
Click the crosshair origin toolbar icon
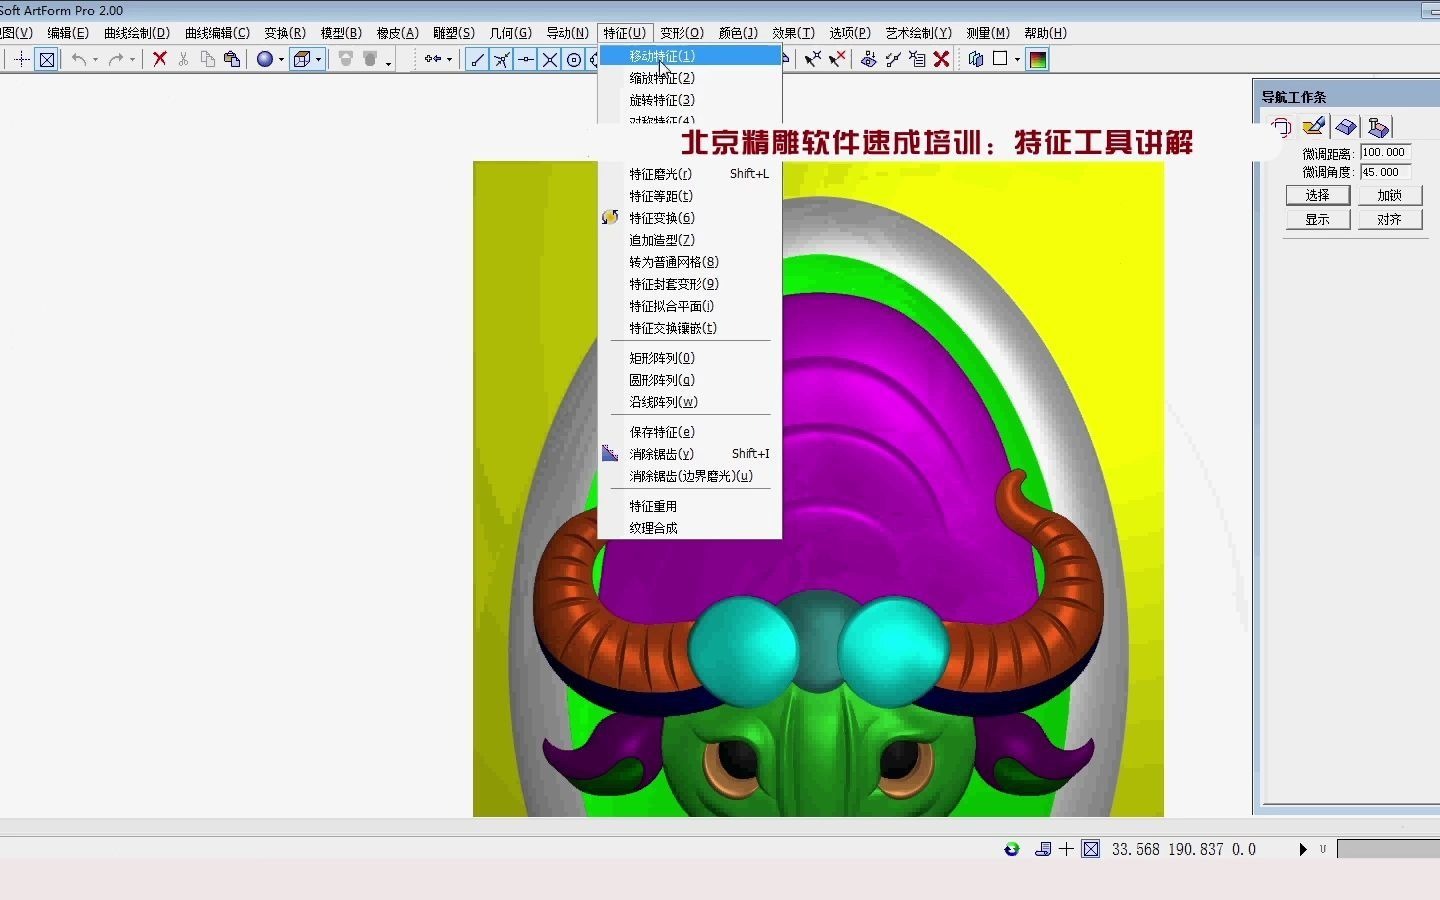[x=22, y=59]
